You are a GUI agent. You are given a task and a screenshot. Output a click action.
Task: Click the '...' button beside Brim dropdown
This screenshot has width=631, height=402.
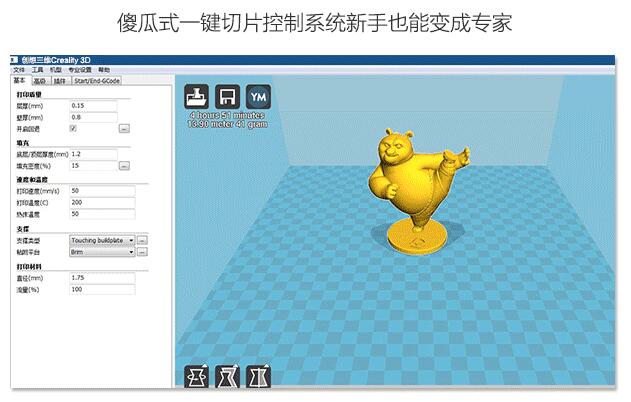(142, 252)
